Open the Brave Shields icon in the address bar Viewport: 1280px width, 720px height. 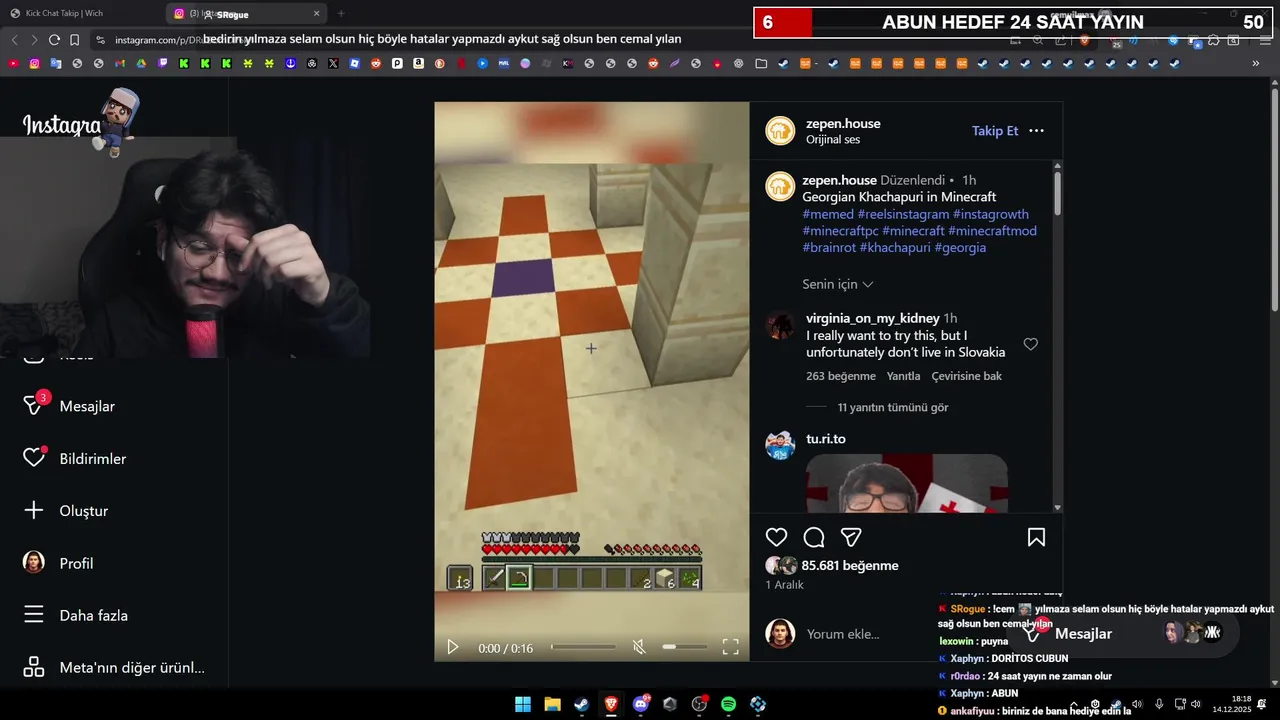[x=1085, y=40]
